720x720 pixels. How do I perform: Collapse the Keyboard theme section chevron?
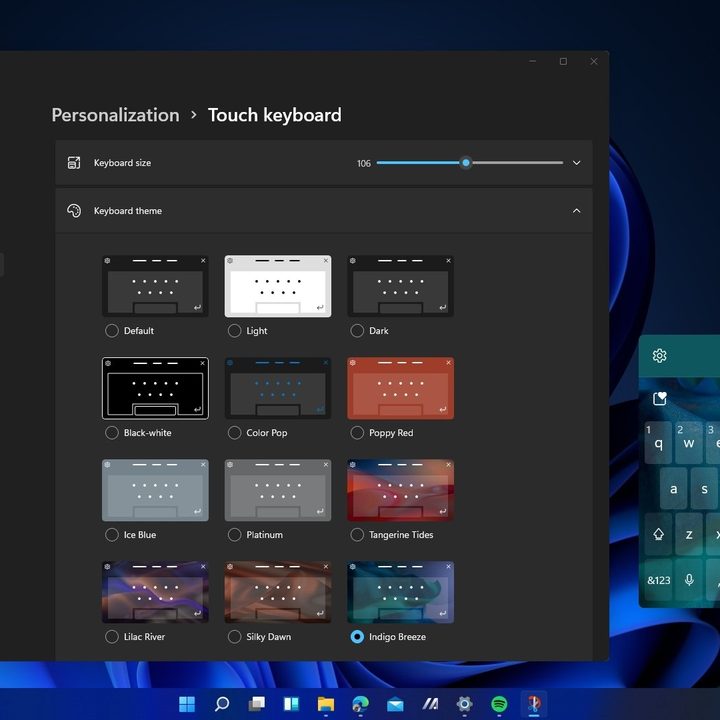576,211
